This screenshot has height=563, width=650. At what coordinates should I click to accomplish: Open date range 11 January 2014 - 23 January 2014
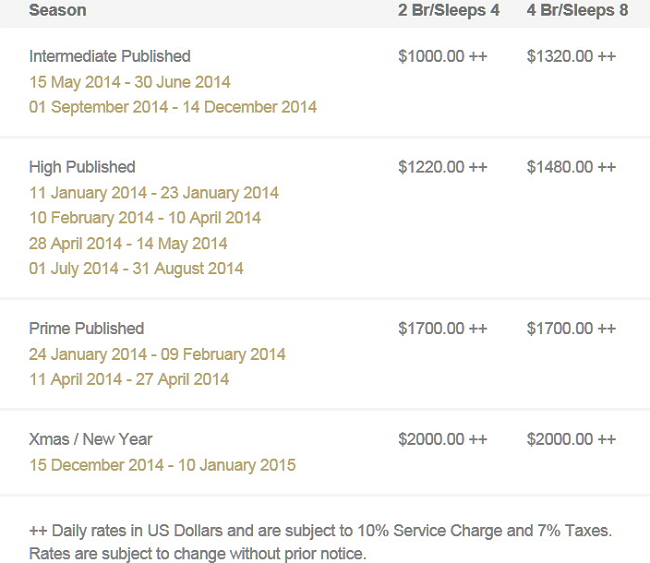(x=154, y=193)
